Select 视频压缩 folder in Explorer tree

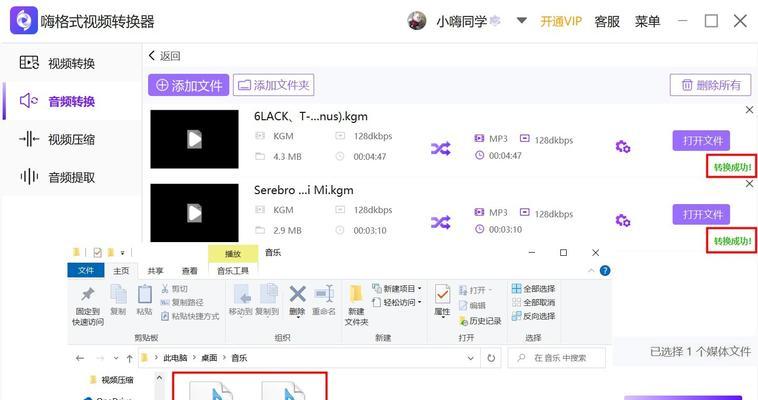click(x=112, y=380)
